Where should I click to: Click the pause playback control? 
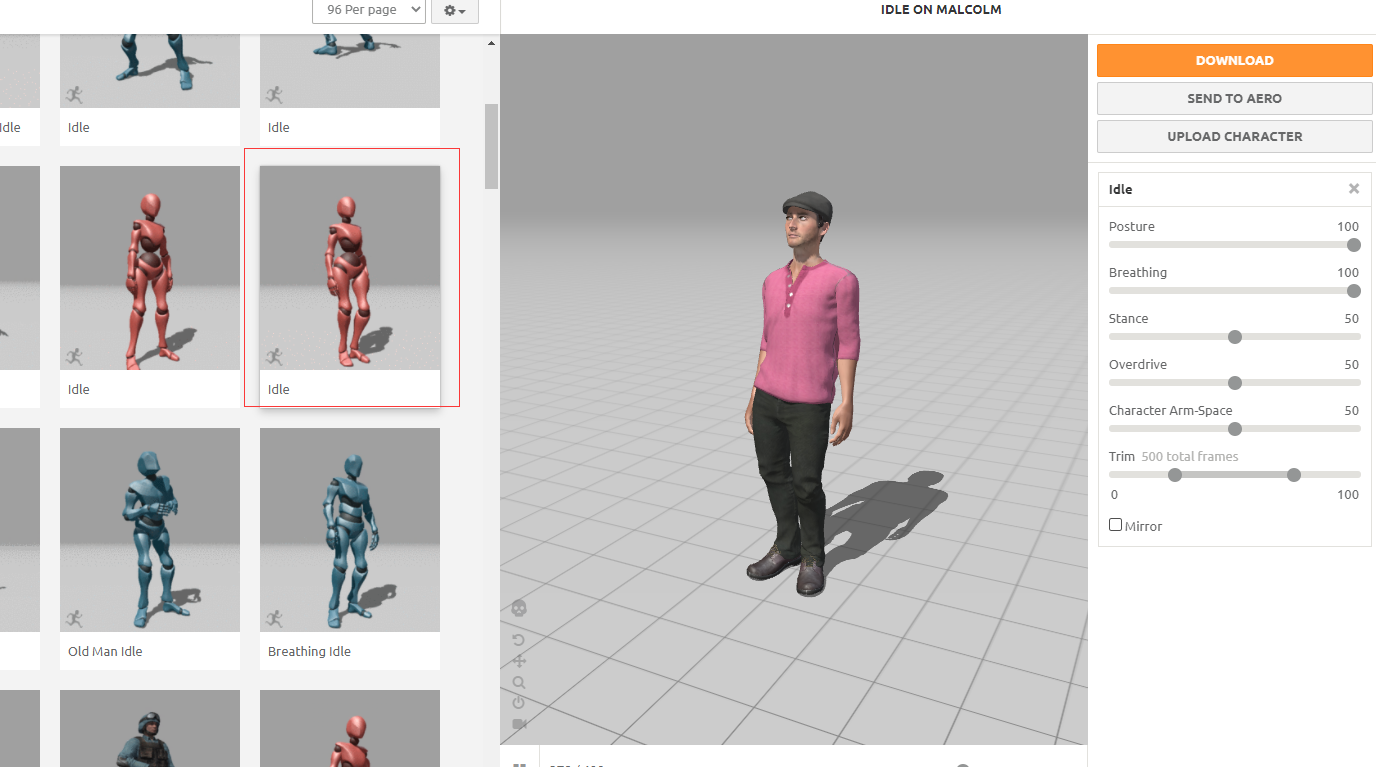coord(519,763)
